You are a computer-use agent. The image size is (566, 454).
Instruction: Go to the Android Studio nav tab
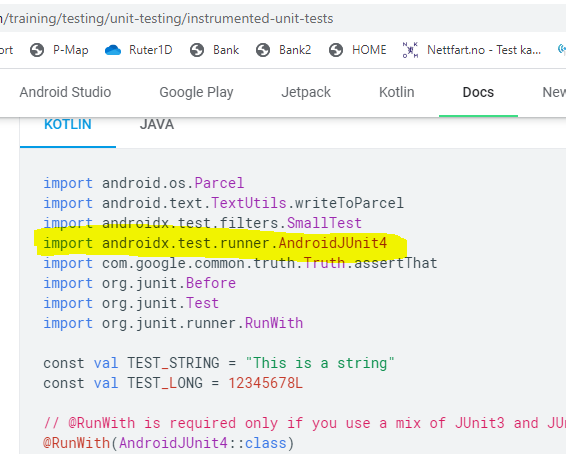click(65, 92)
